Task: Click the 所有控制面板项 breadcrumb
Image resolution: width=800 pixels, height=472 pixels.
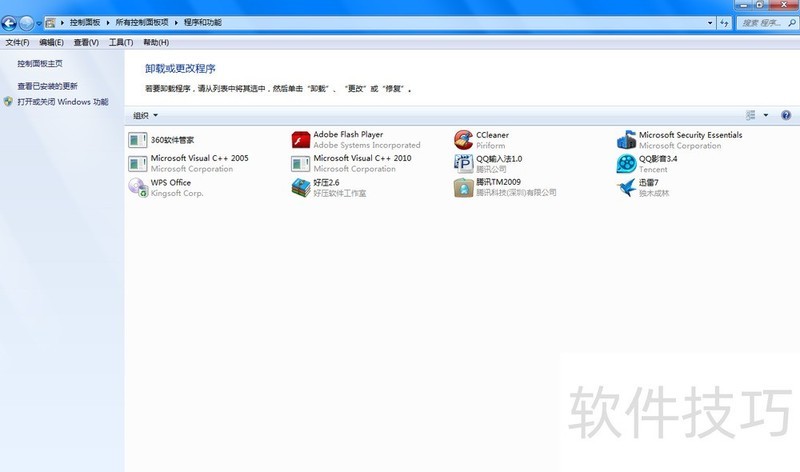Action: pyautogui.click(x=142, y=22)
